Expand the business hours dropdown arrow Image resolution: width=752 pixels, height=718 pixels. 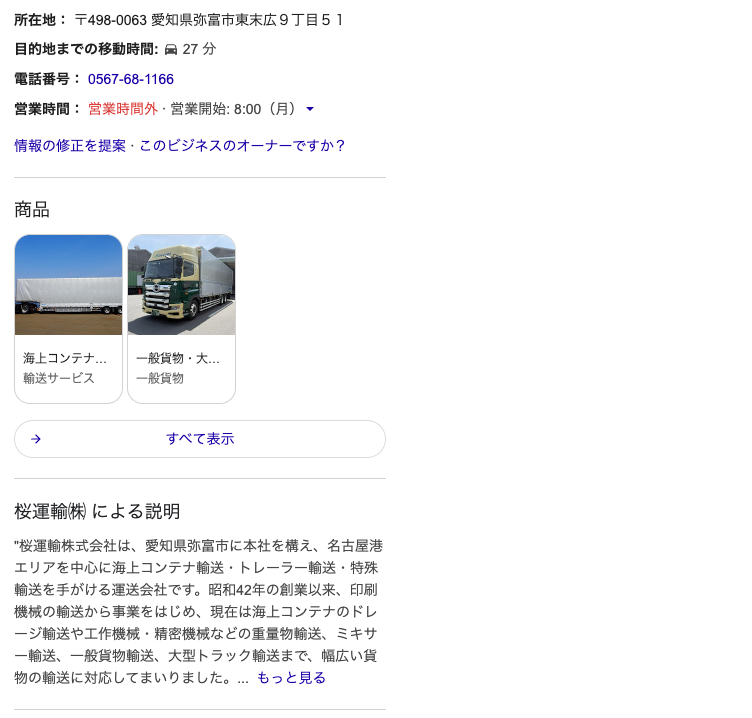coord(310,109)
